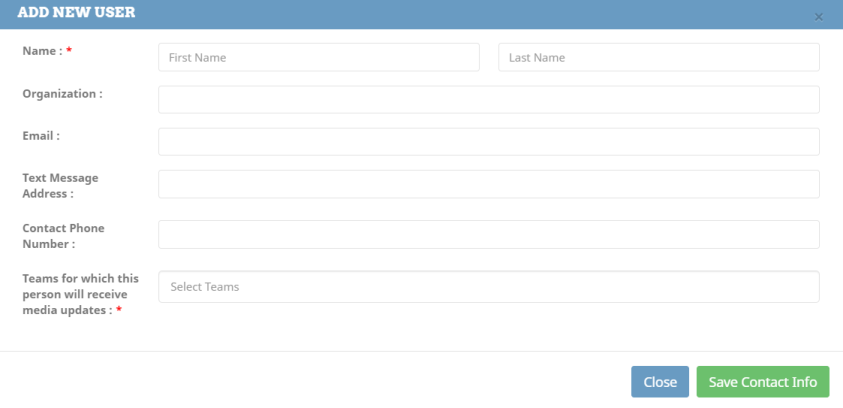Click the Contact Phone Number input
Viewport: 843px width, 408px height.
tap(488, 234)
